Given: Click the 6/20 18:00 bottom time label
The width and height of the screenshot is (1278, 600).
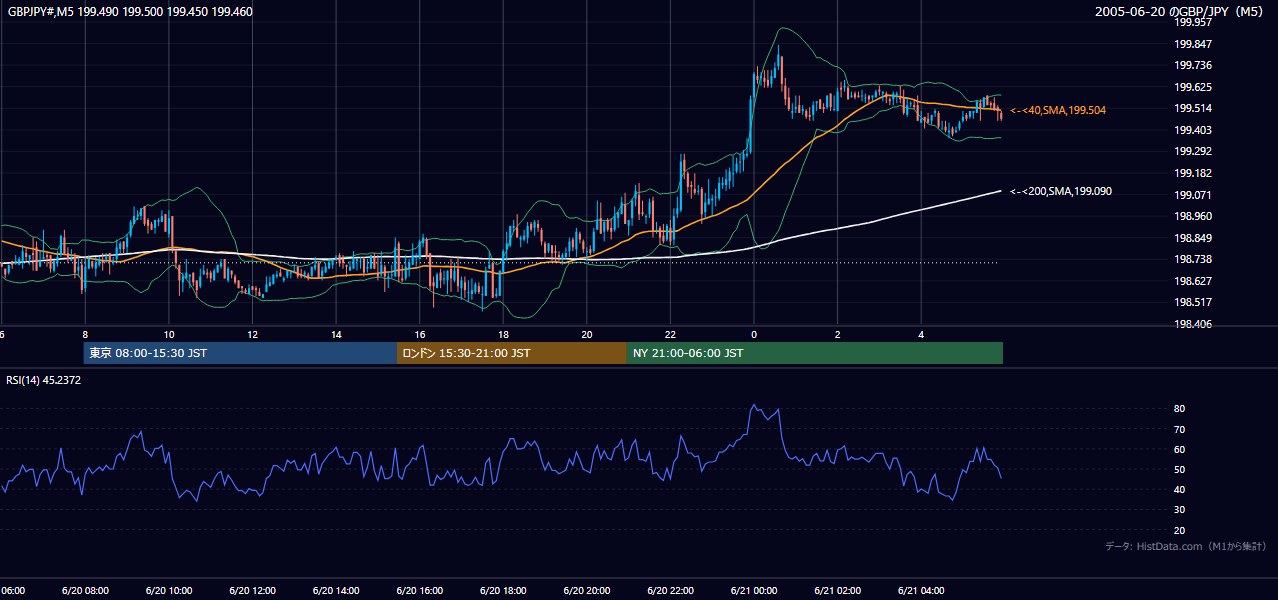Looking at the screenshot, I should pyautogui.click(x=503, y=591).
